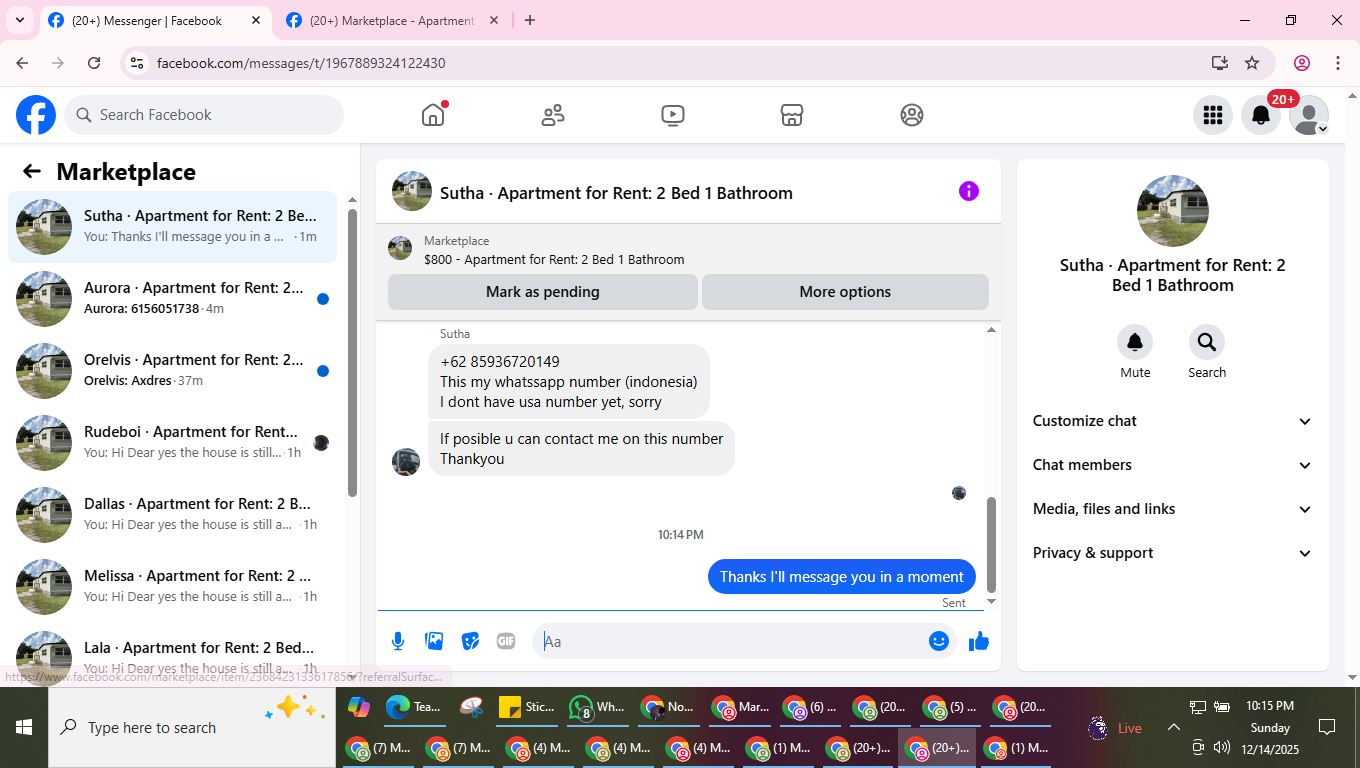This screenshot has width=1360, height=768.
Task: Open the Aurora conversation in list
Action: click(x=173, y=299)
